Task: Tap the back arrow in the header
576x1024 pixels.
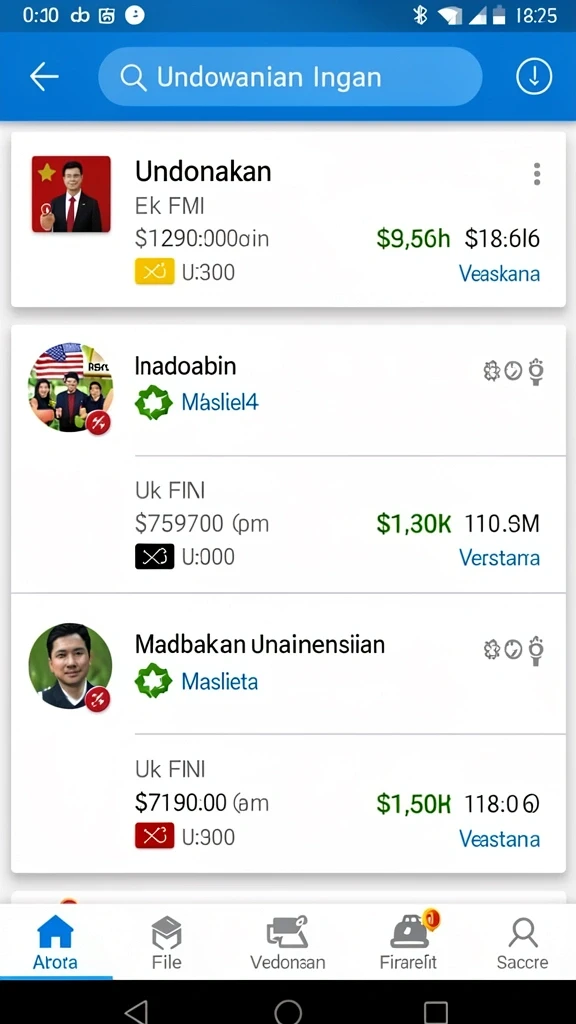Action: coord(44,77)
